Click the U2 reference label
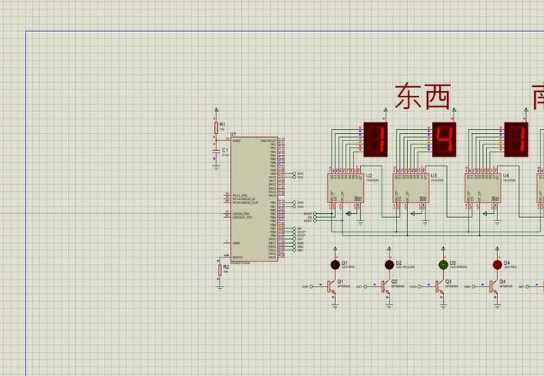This screenshot has height=376, width=544. (369, 176)
